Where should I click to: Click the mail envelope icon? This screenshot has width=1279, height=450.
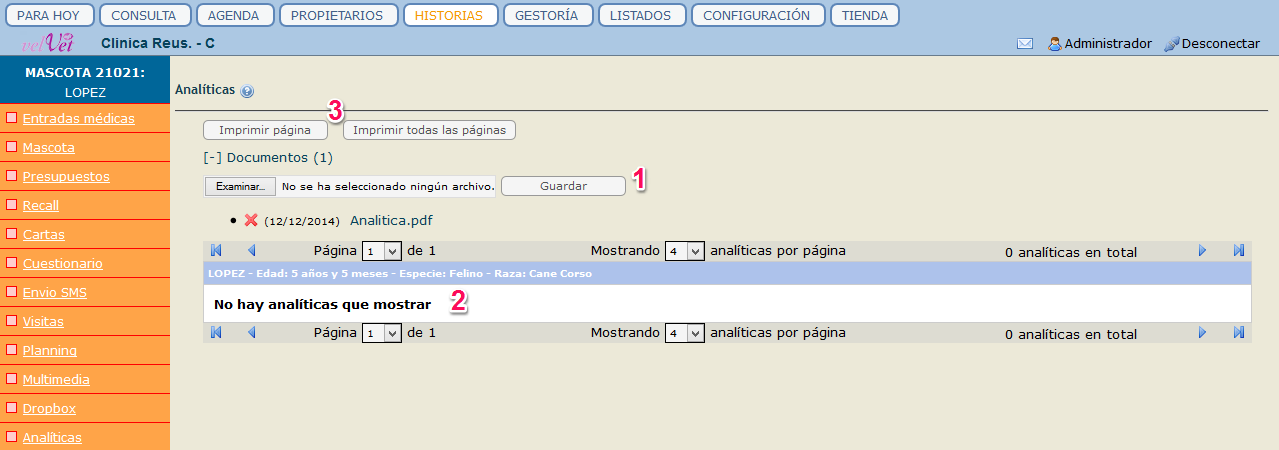point(1025,44)
